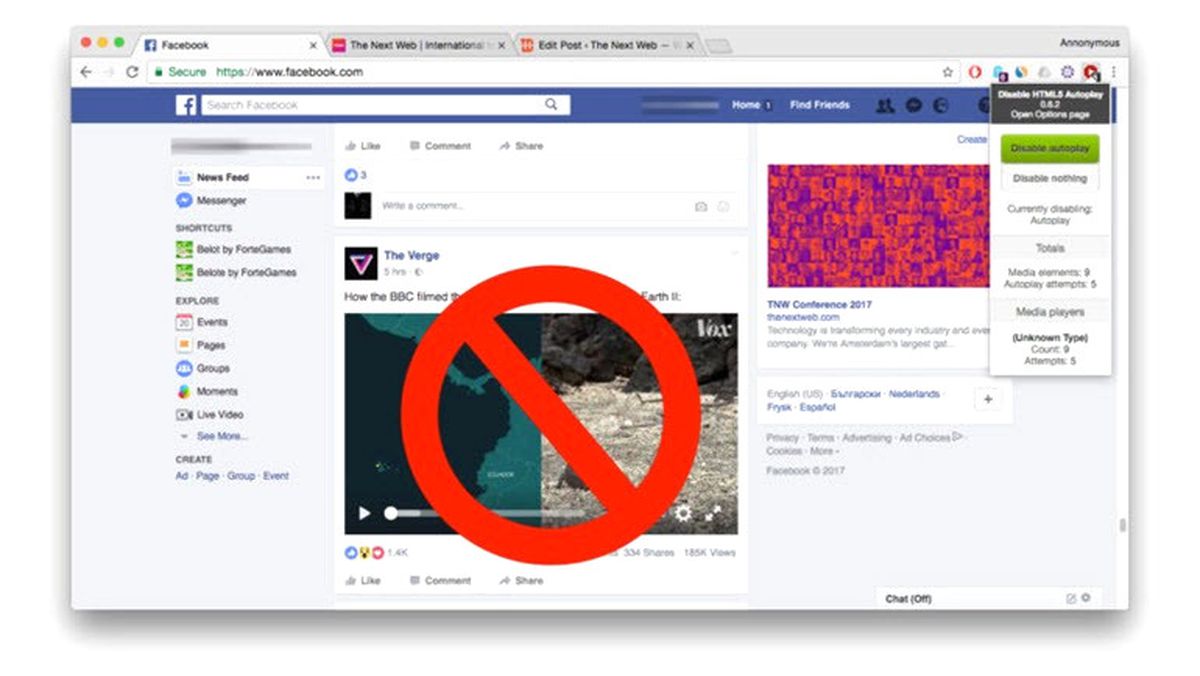This screenshot has height=676, width=1200.
Task: Open Options page link in extension popup
Action: [x=1049, y=114]
